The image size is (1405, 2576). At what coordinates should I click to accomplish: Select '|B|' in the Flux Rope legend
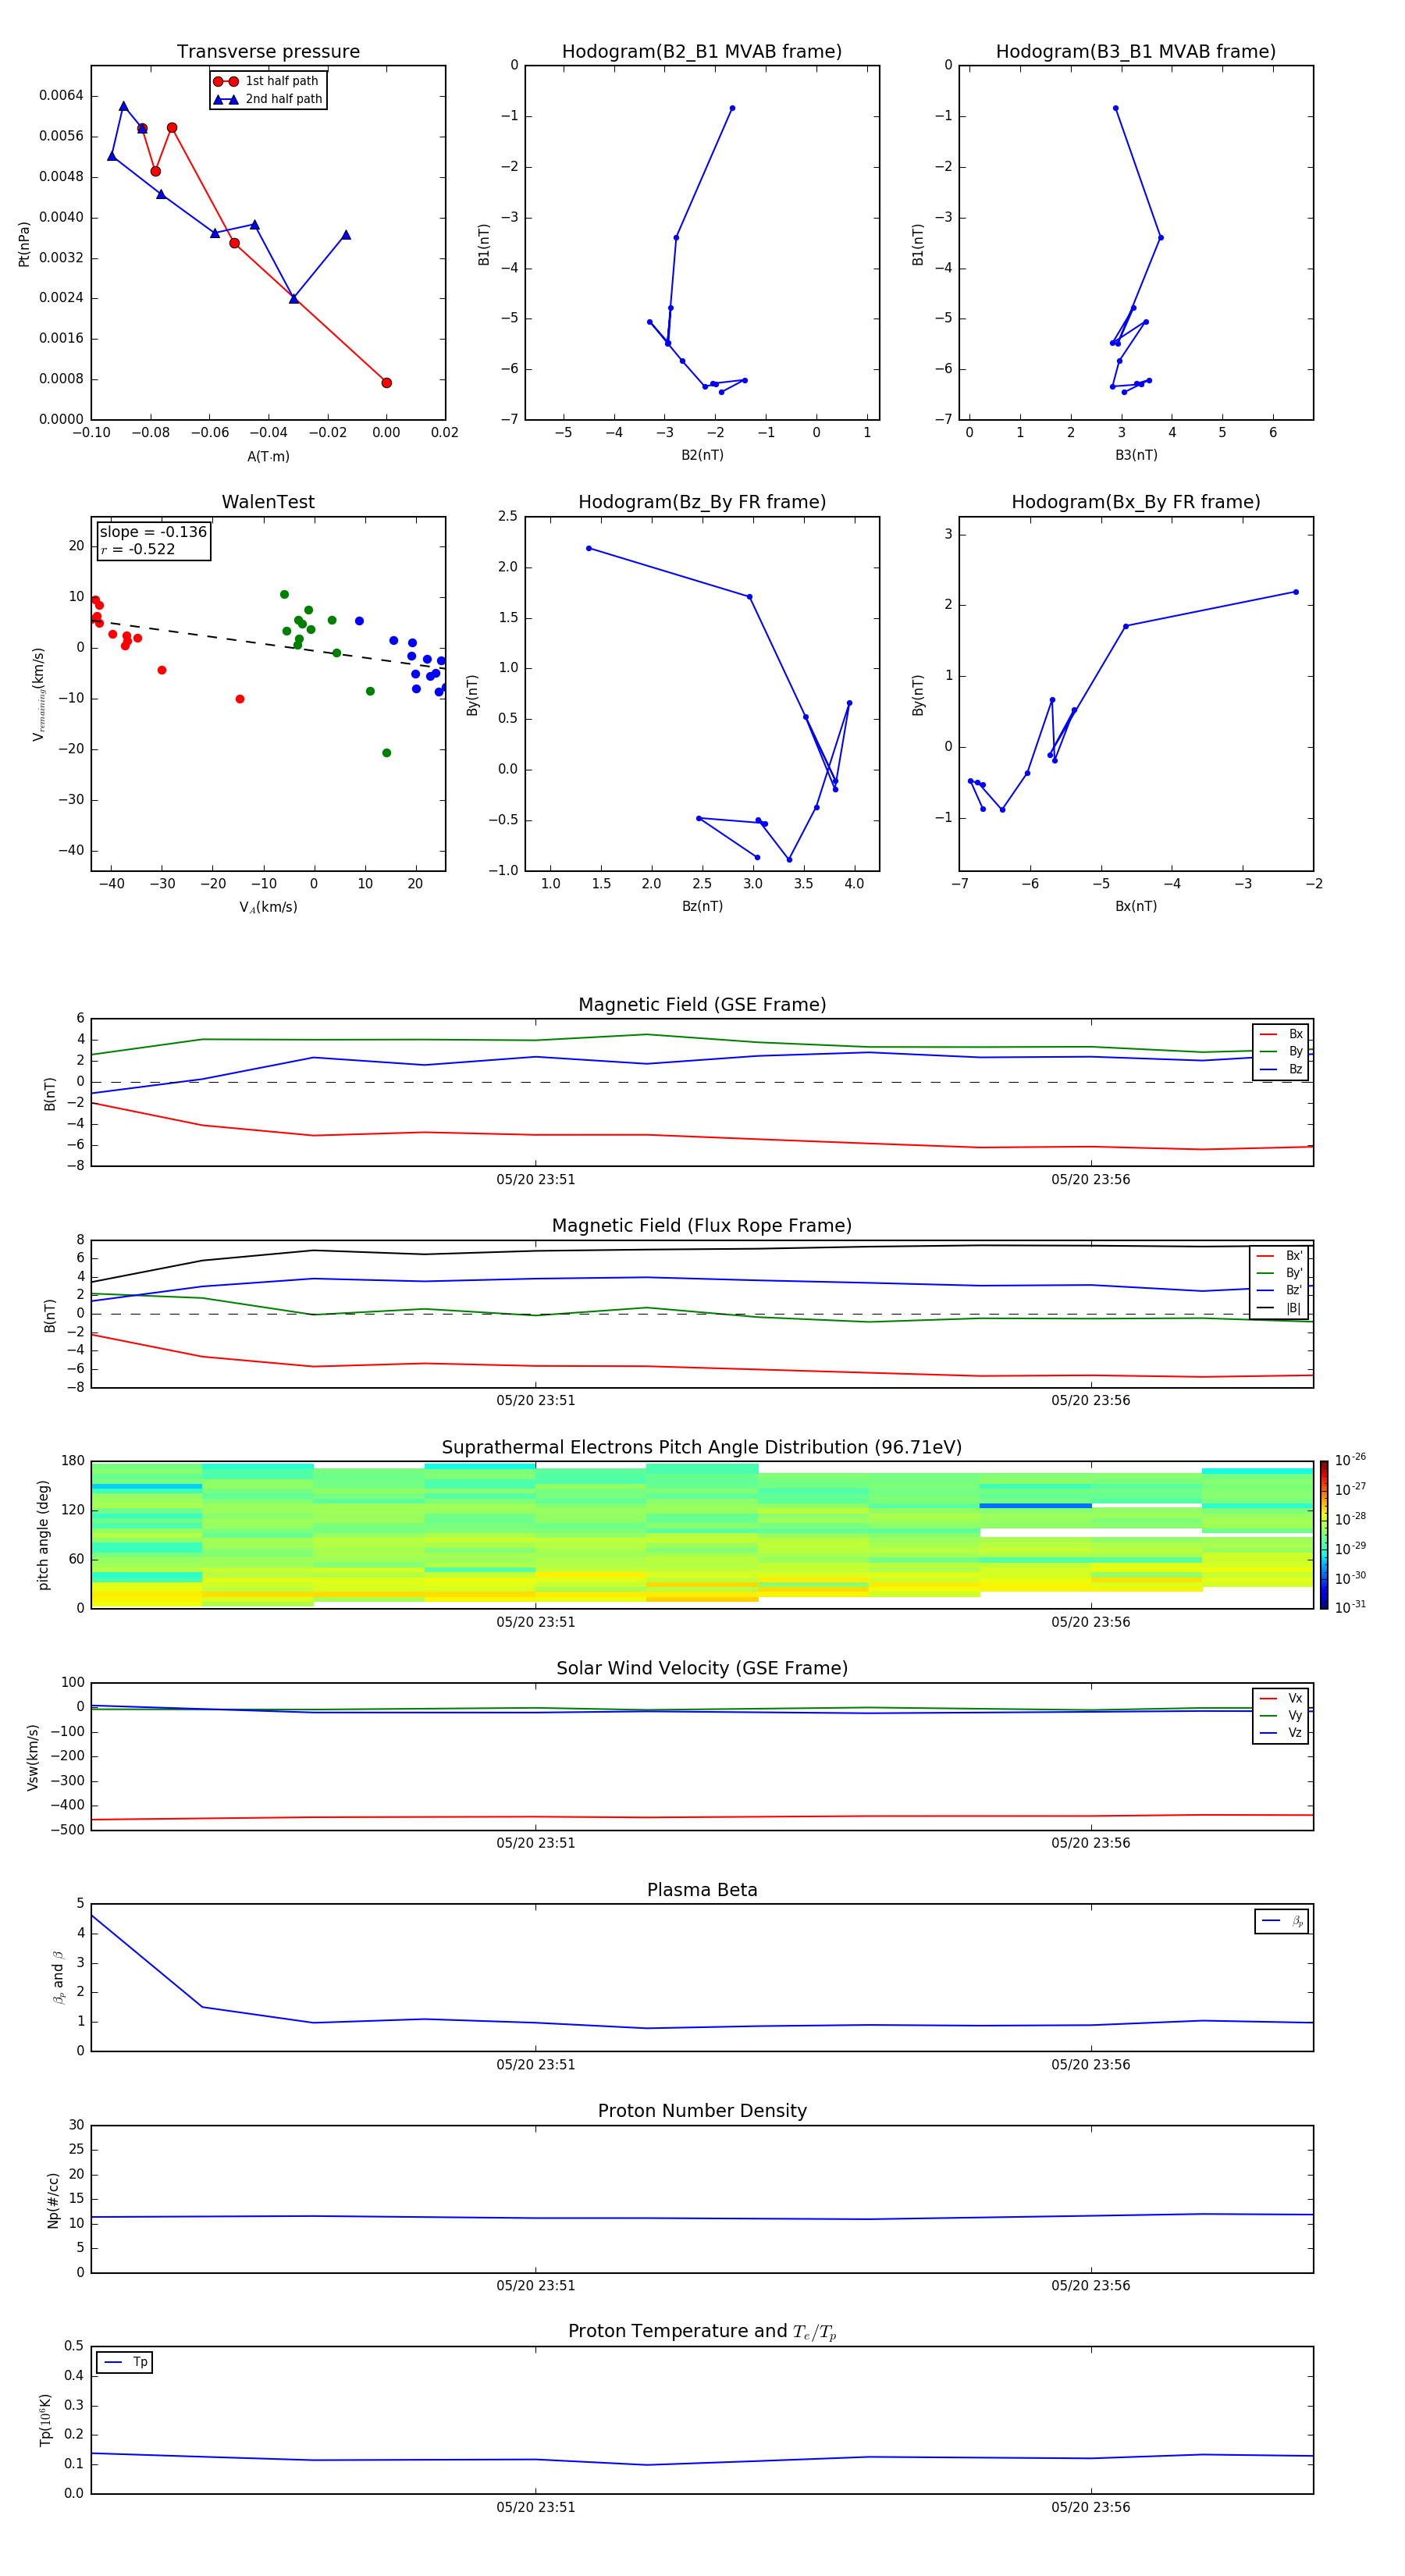pos(1279,1308)
